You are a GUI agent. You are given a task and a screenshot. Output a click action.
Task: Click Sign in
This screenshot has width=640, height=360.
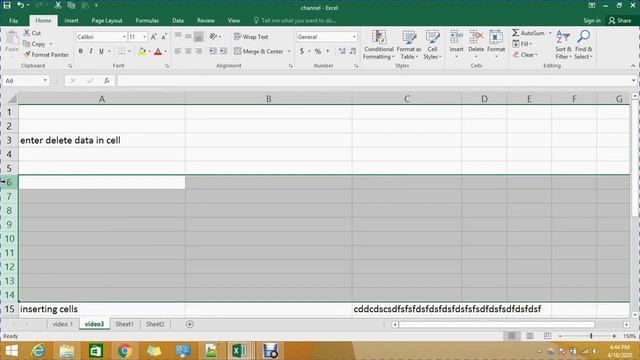592,20
